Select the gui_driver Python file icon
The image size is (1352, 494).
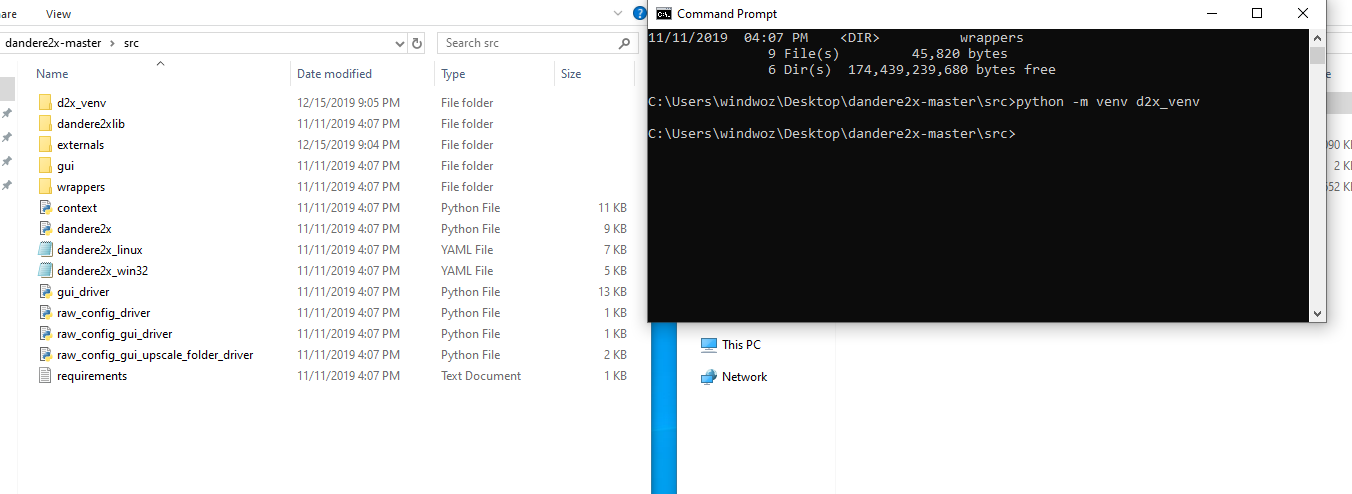[x=45, y=292]
